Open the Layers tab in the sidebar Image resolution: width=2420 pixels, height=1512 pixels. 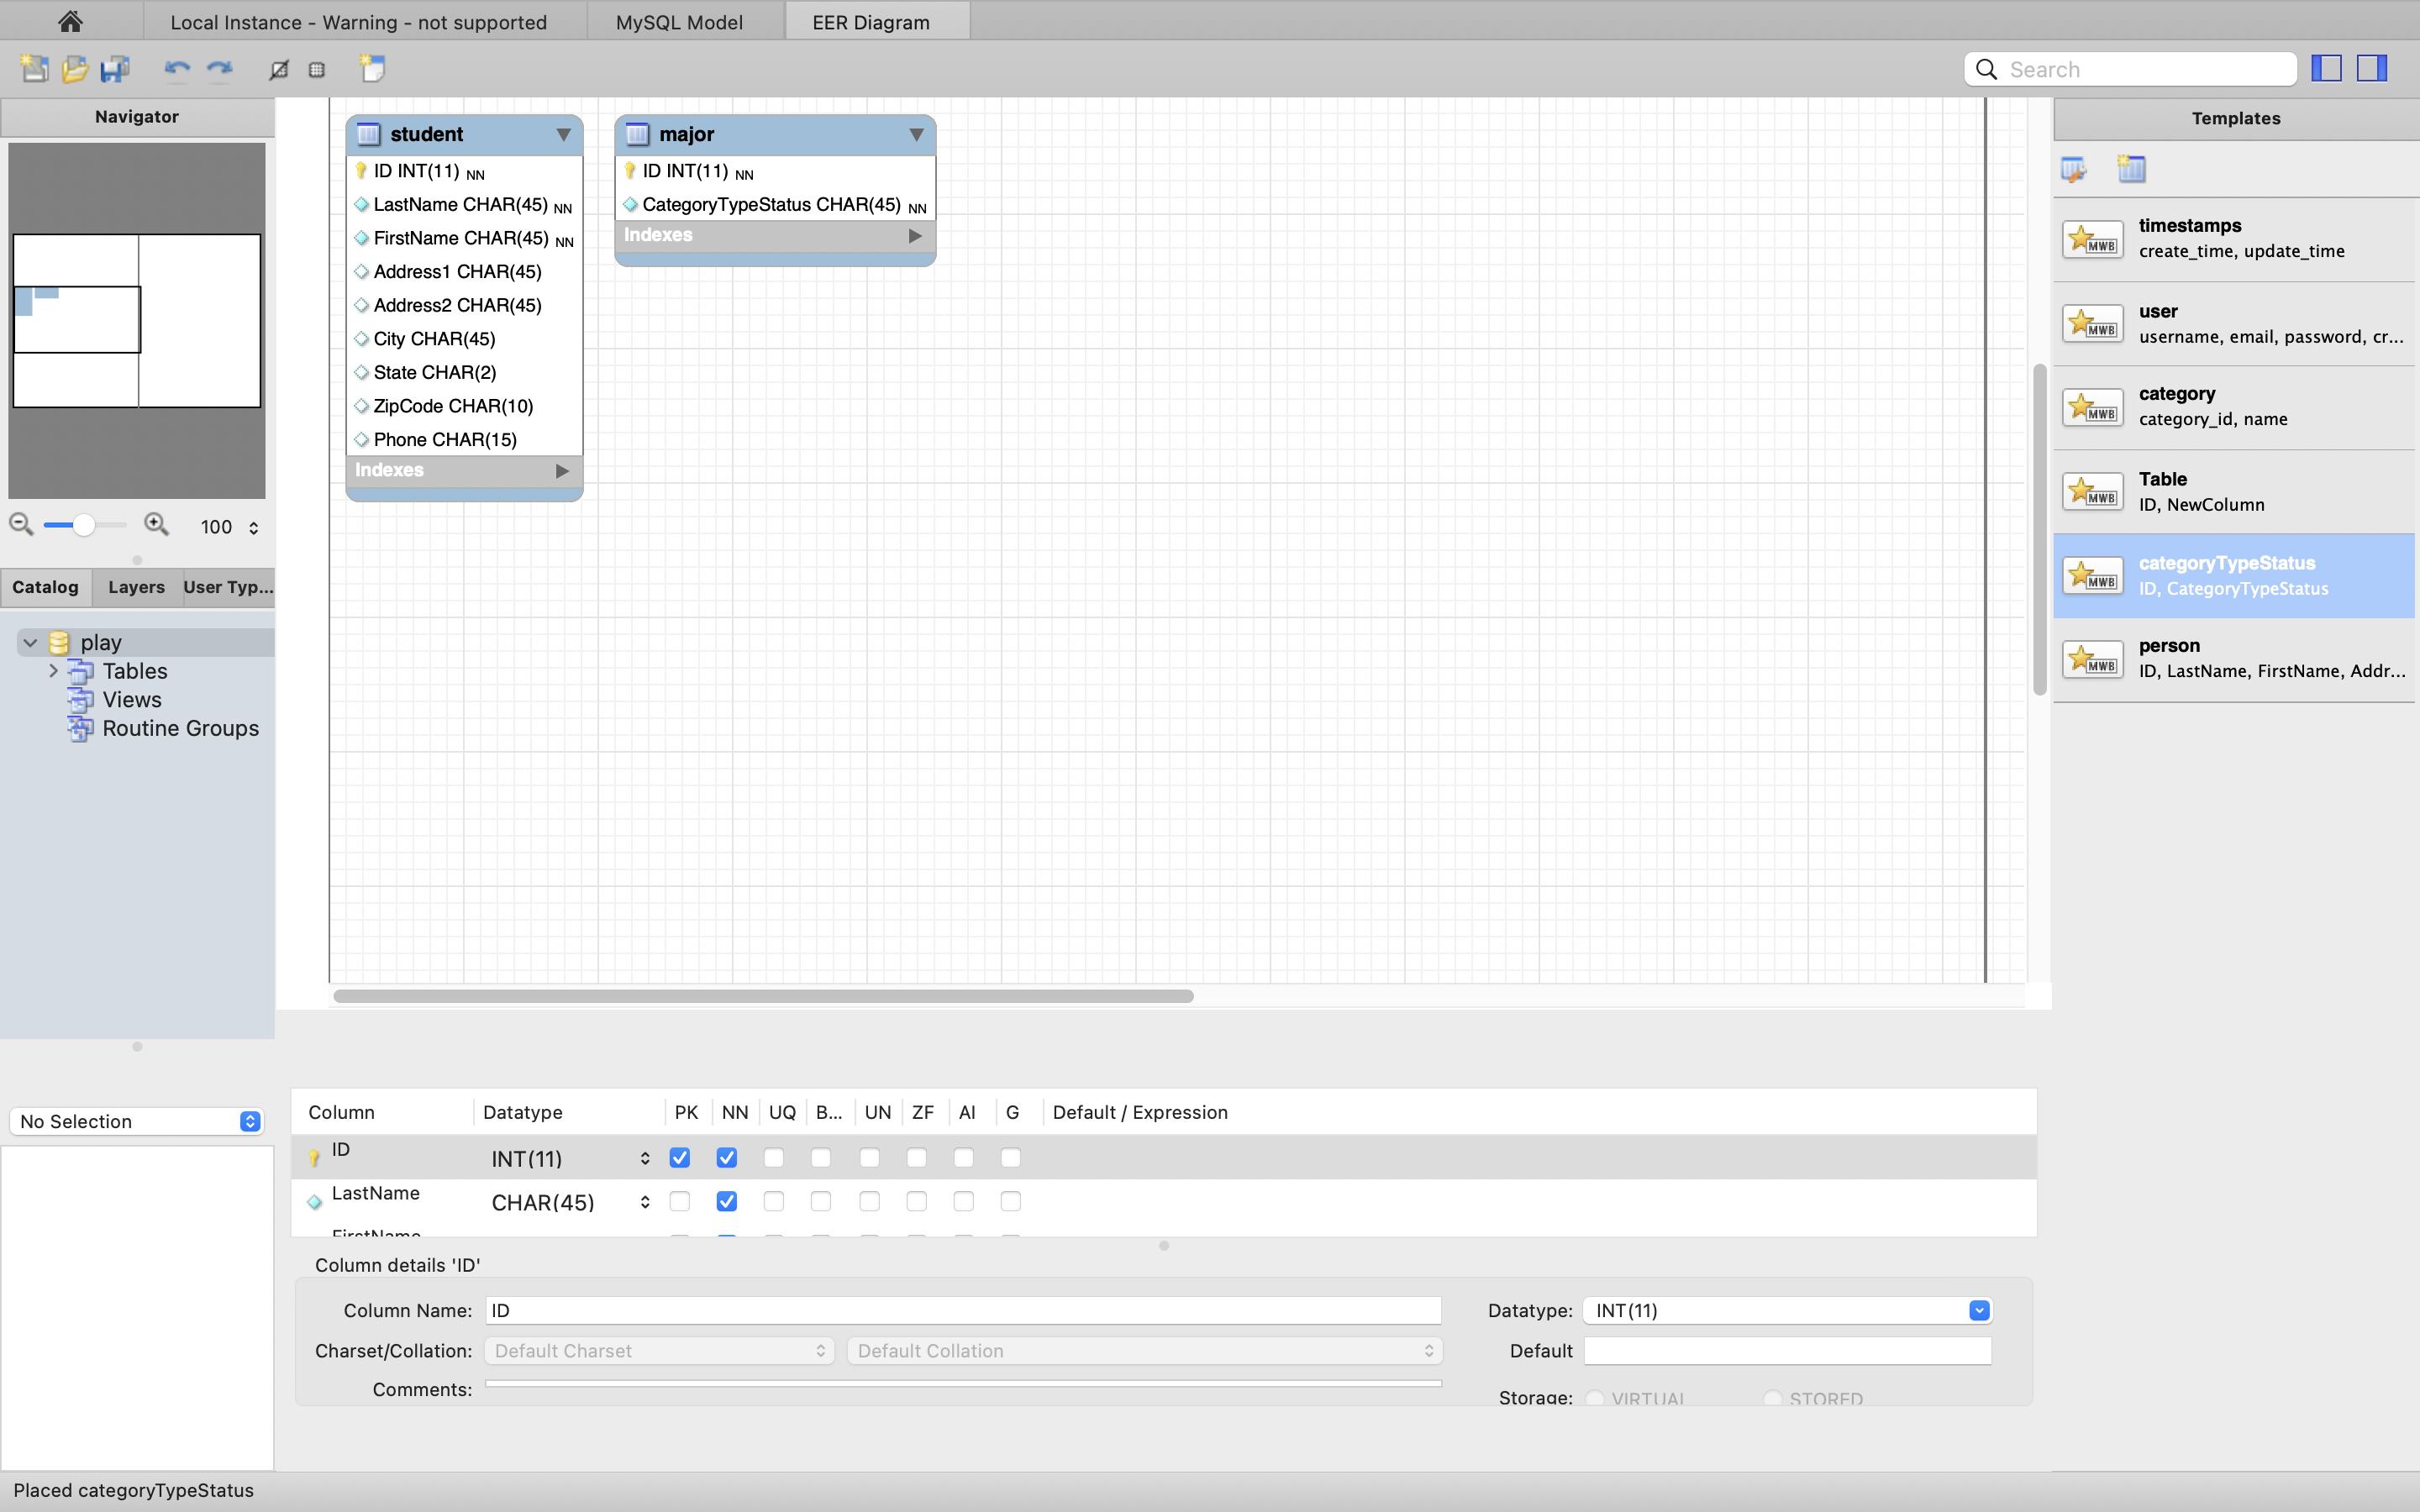tap(136, 587)
